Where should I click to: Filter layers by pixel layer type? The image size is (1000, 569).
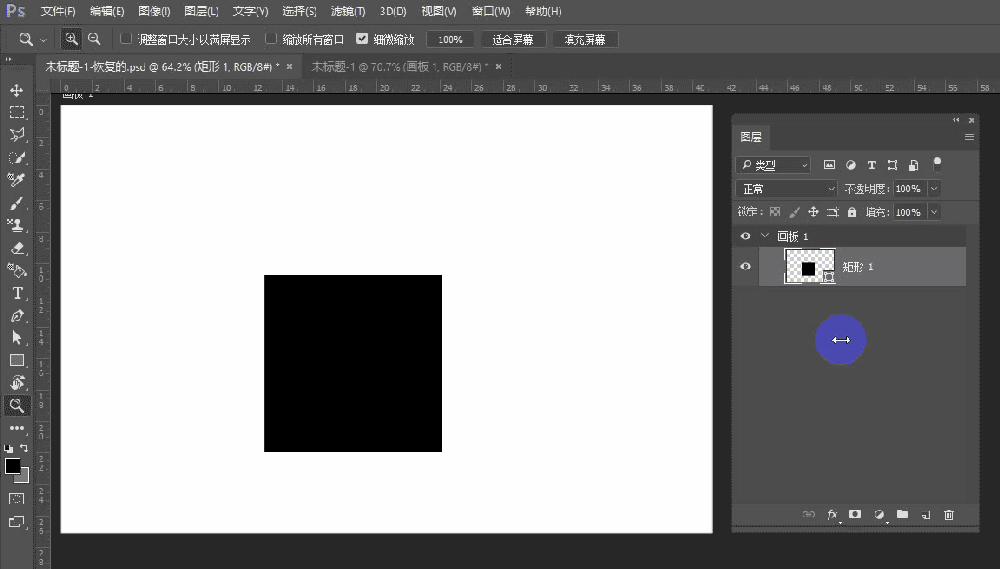(829, 165)
